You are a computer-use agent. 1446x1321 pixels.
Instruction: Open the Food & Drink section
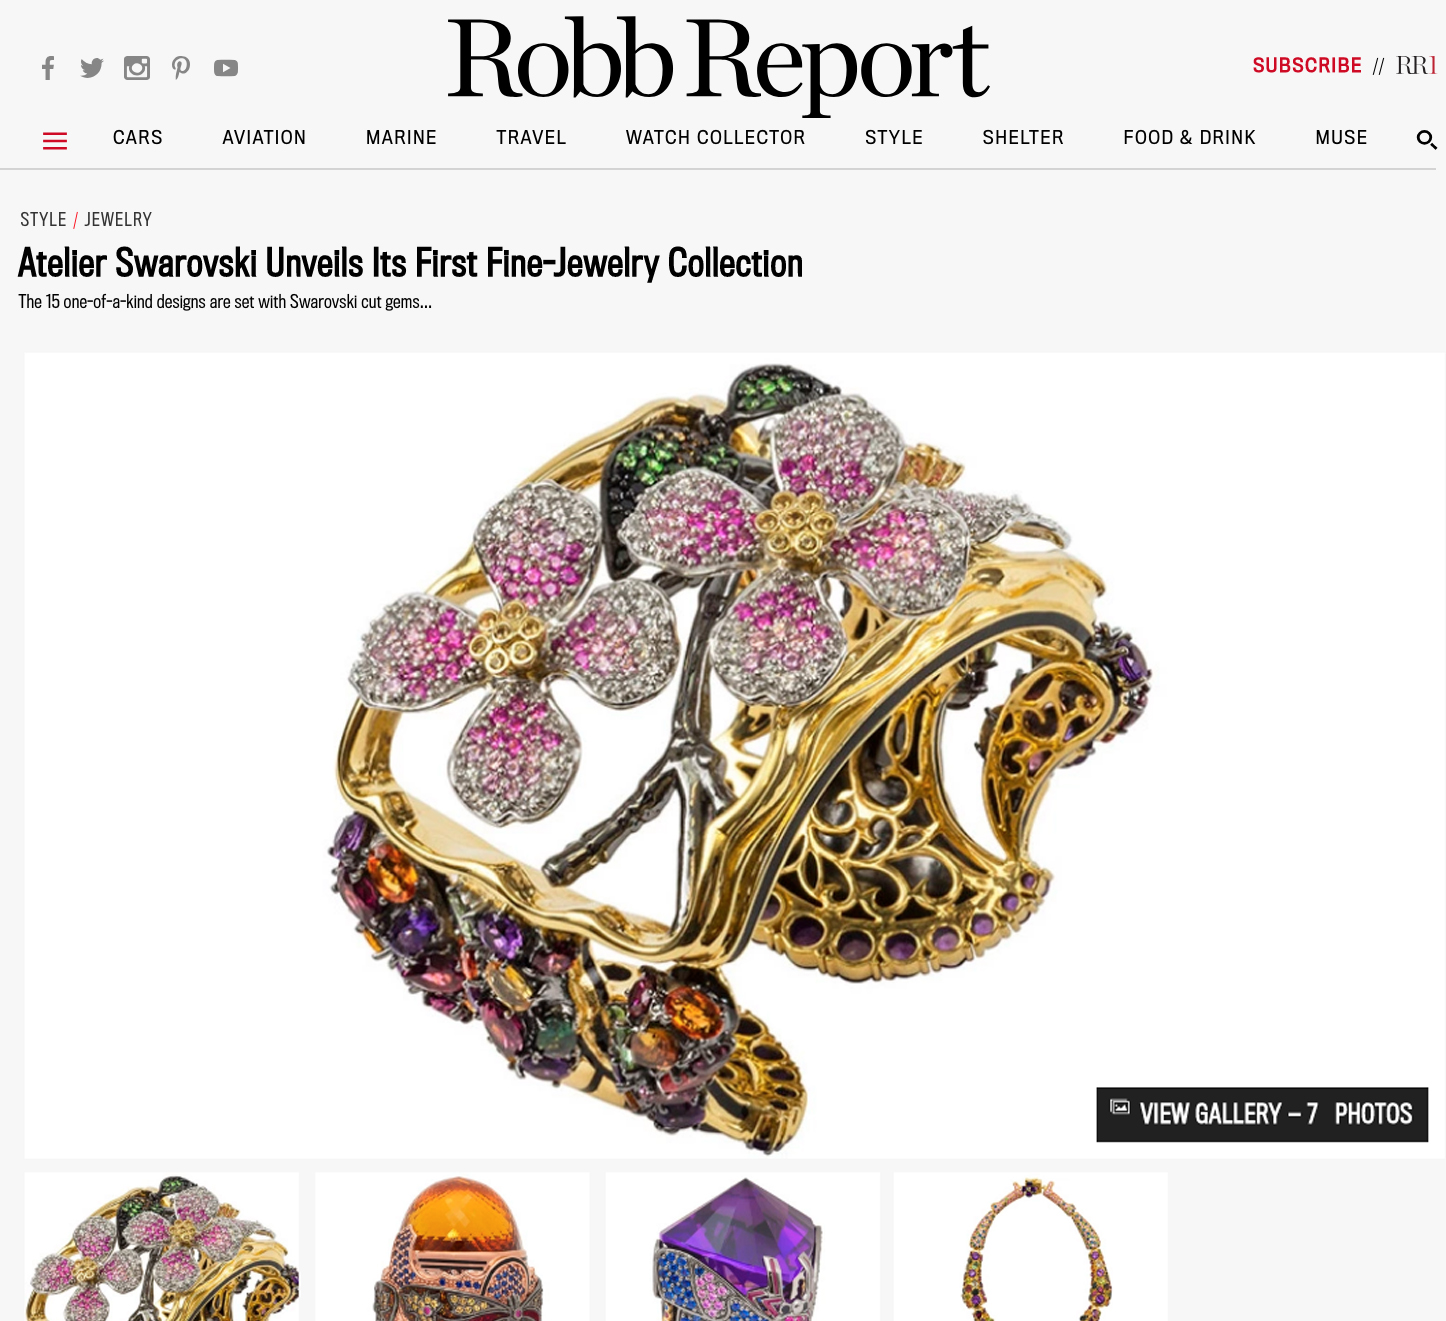pyautogui.click(x=1189, y=138)
